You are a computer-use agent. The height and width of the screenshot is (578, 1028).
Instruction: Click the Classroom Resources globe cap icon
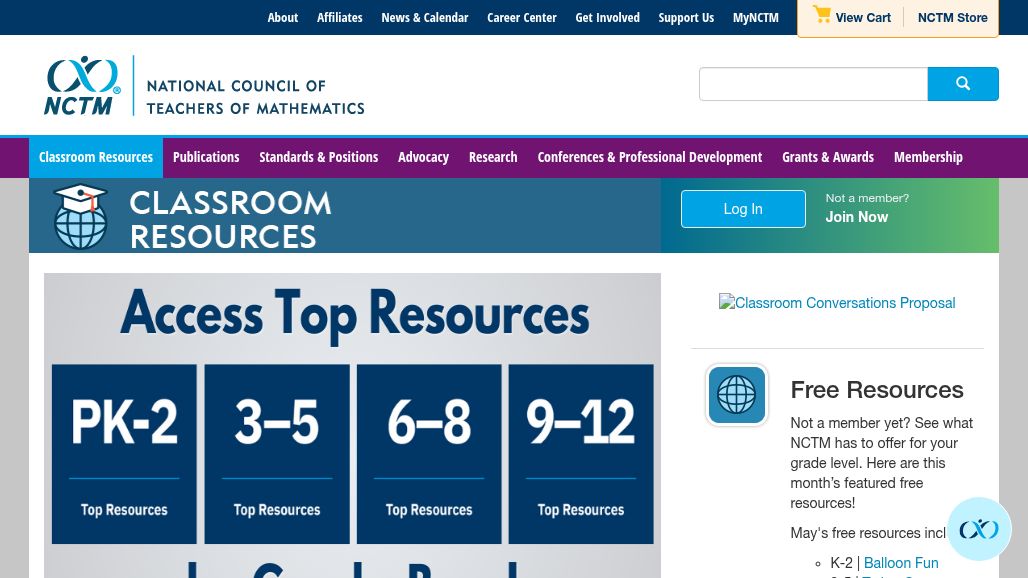point(81,216)
